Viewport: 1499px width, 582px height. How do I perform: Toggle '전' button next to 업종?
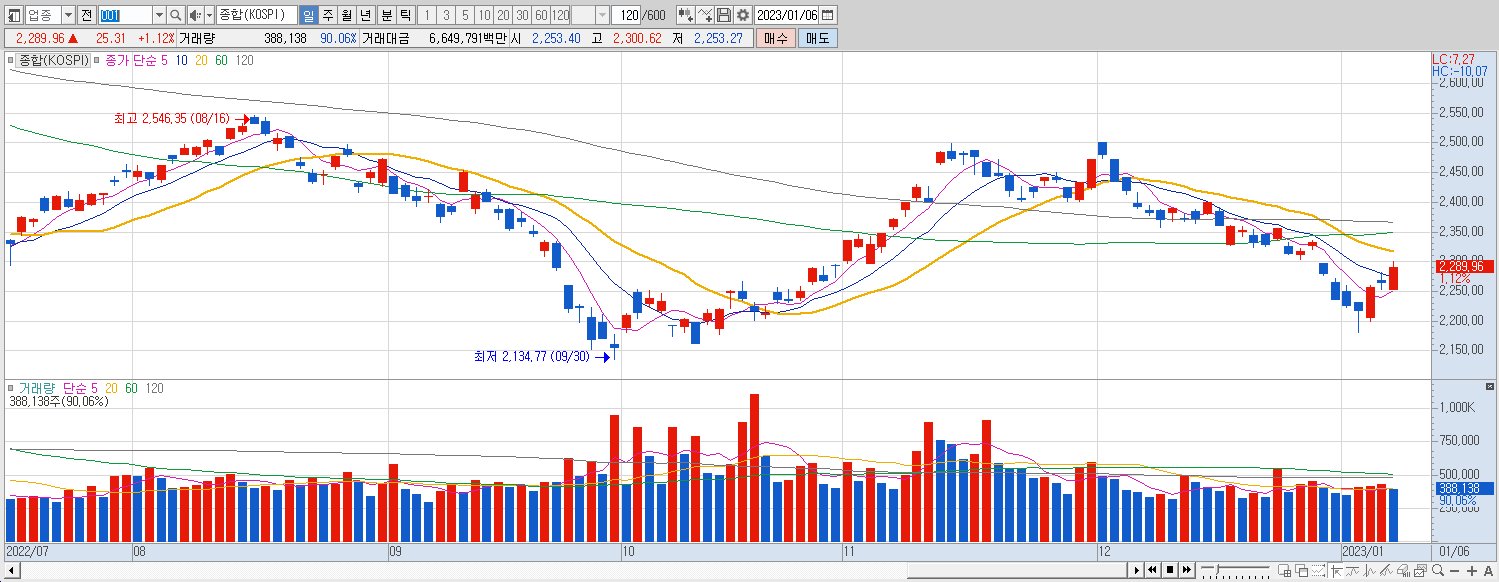[x=86, y=15]
